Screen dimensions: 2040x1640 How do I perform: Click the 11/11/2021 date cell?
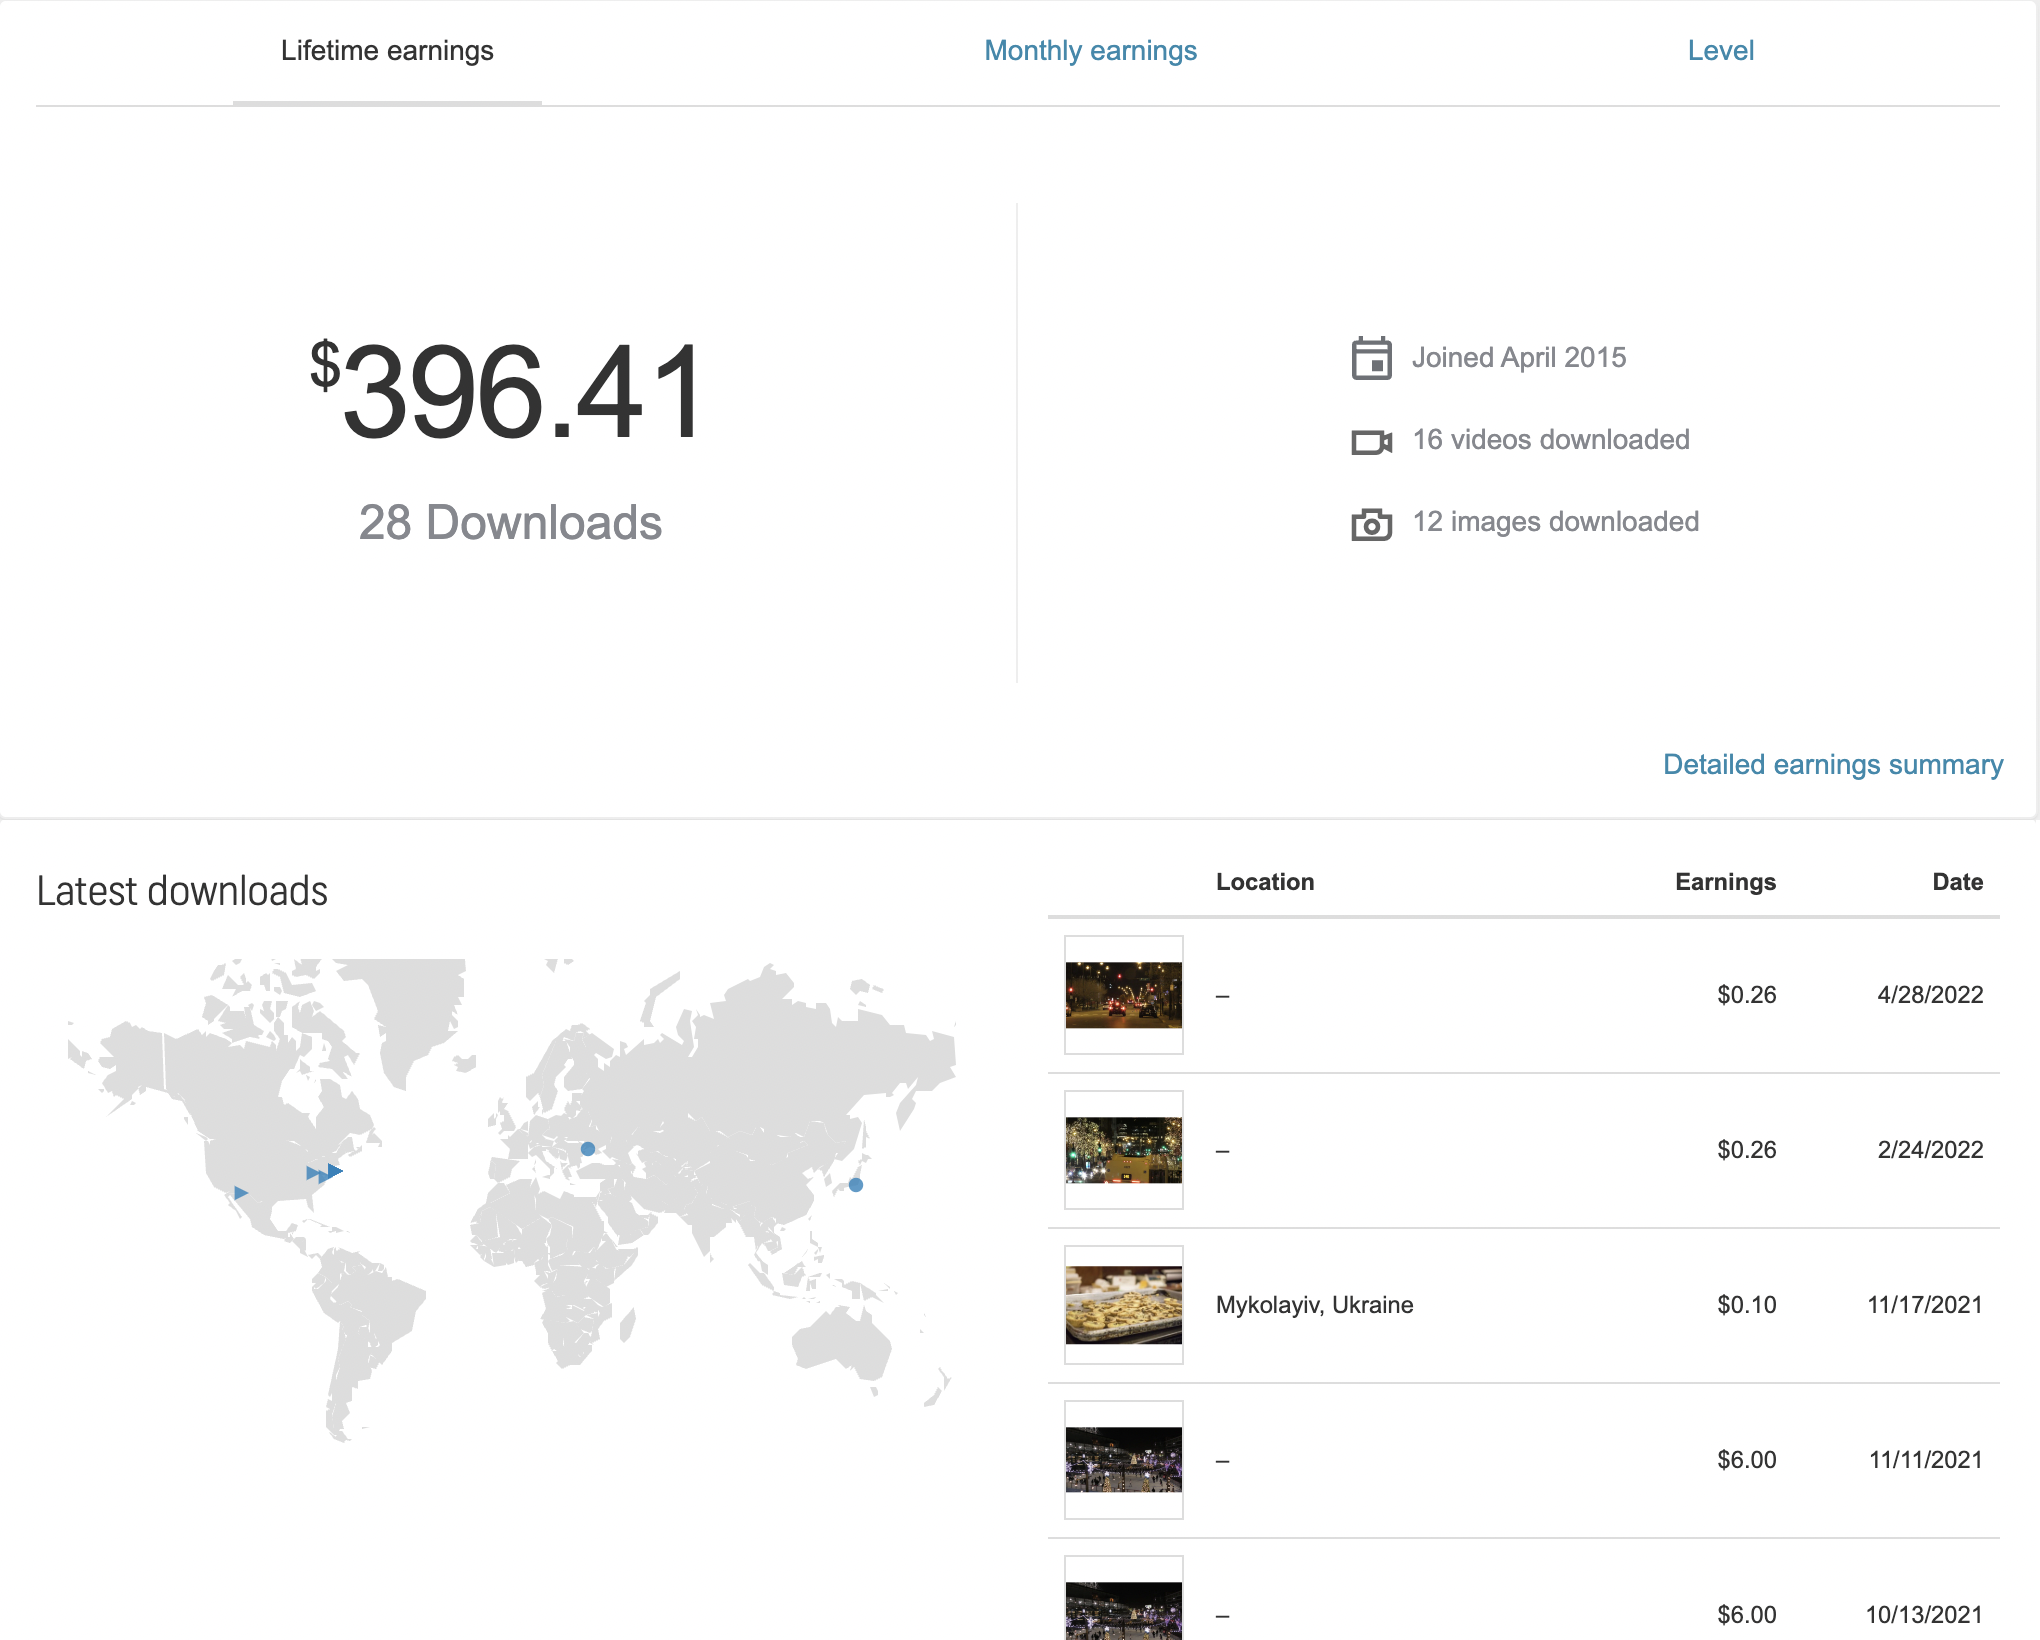[1926, 1460]
